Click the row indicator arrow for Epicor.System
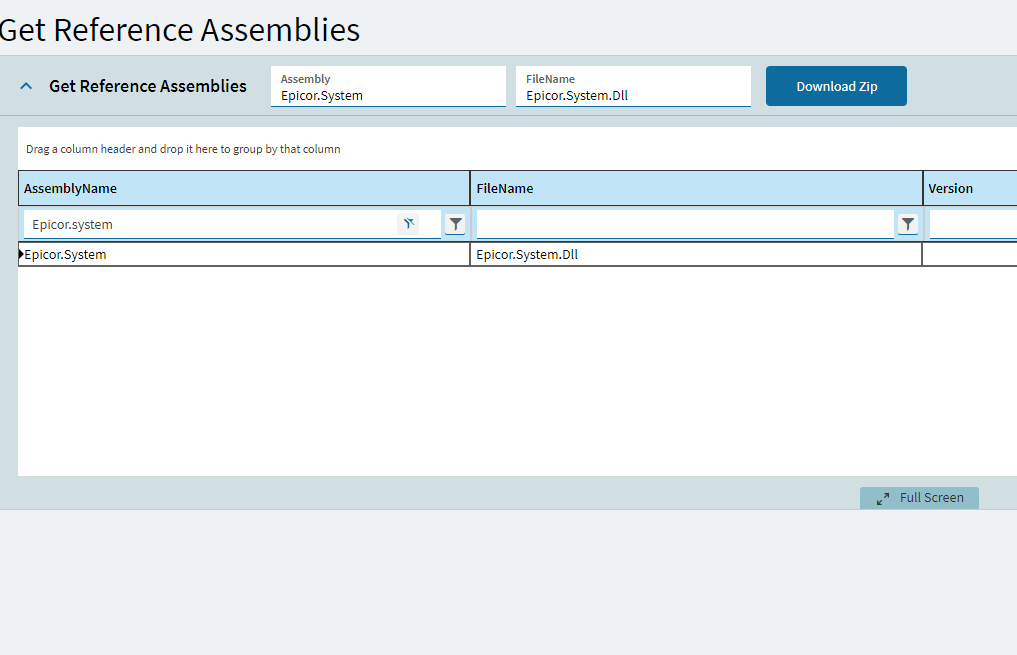The image size is (1017, 655). coord(21,254)
